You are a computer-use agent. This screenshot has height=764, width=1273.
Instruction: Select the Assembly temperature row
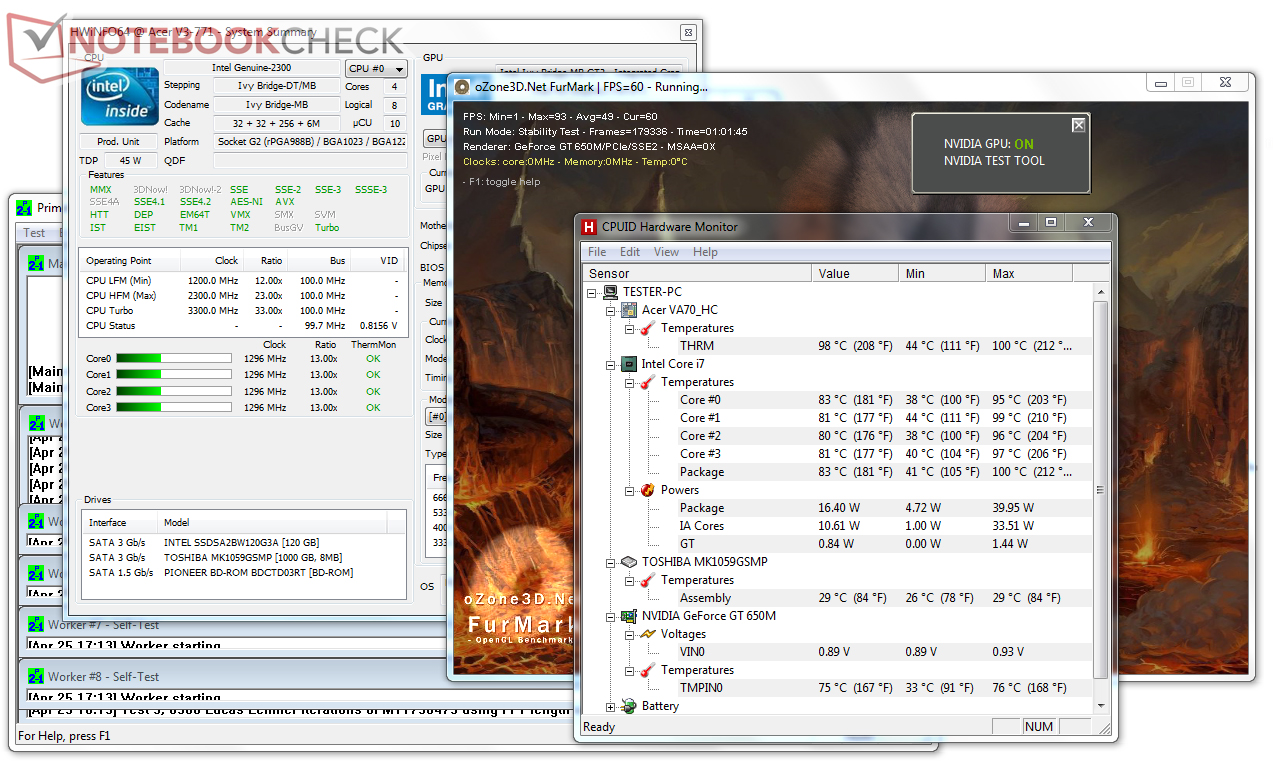tap(838, 598)
